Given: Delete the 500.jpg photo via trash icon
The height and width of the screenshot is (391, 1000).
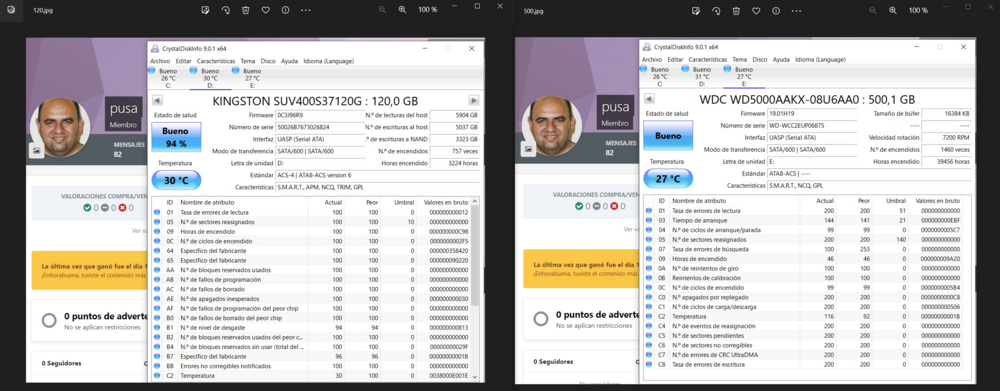Looking at the screenshot, I should (736, 10).
